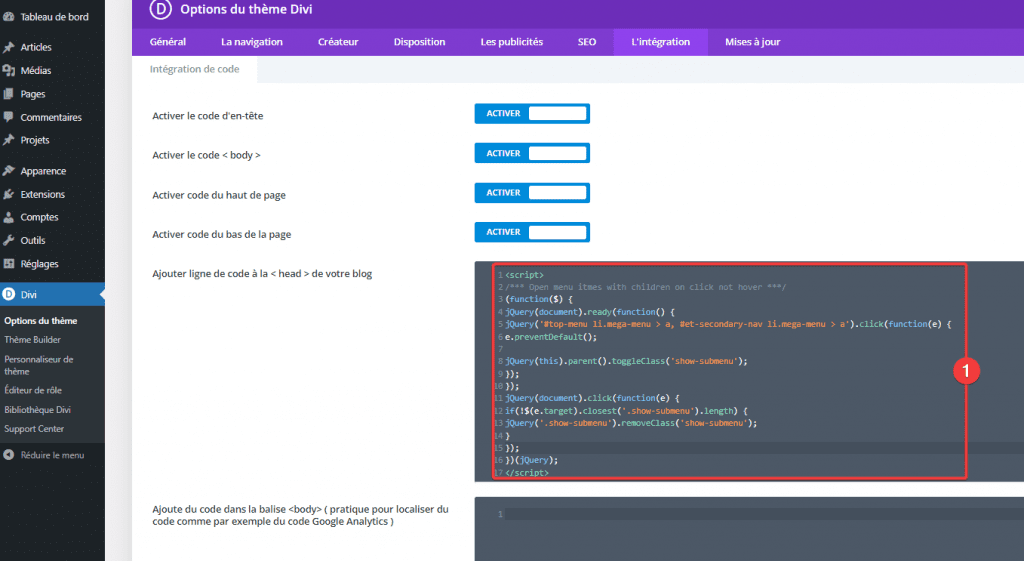Click inside the head code editor
Image resolution: width=1024 pixels, height=561 pixels.
pyautogui.click(x=749, y=372)
